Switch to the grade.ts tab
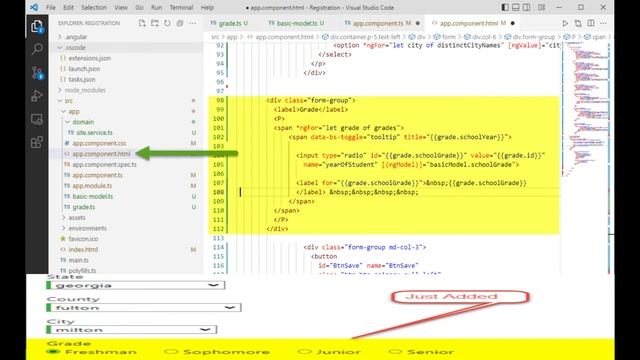This screenshot has height=360, width=640. tap(229, 23)
